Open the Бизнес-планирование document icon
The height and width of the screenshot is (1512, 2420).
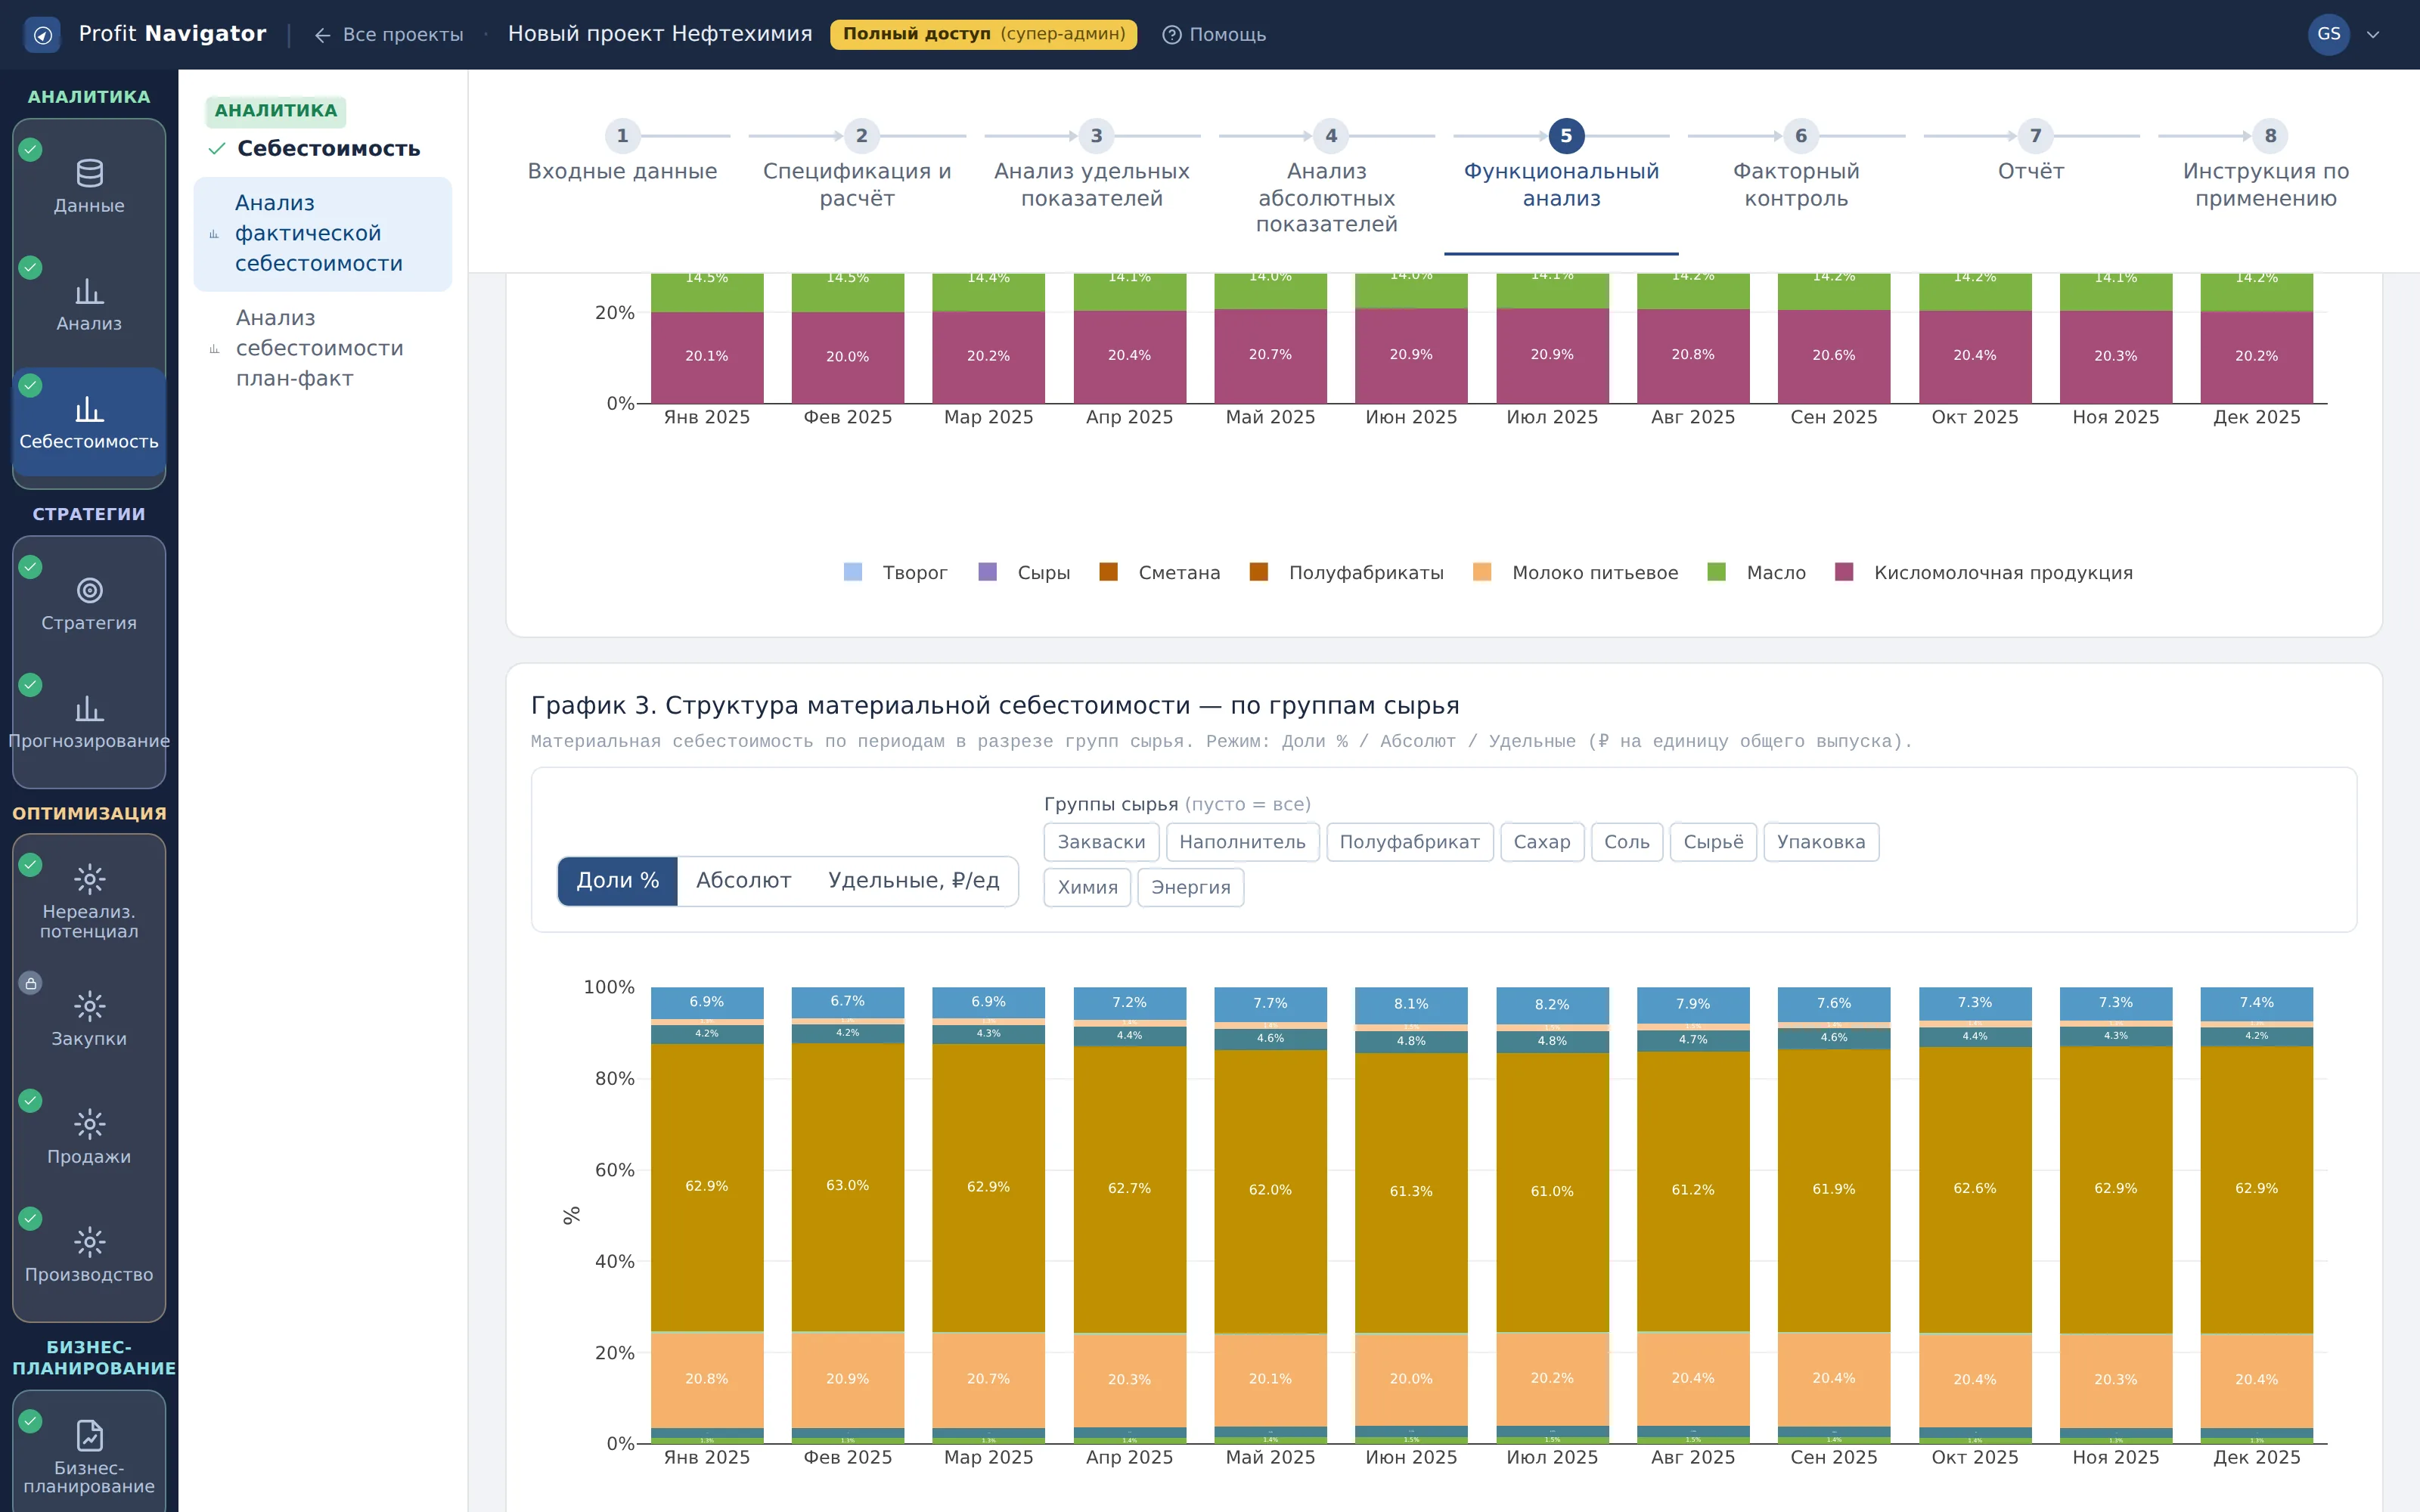pos(89,1435)
